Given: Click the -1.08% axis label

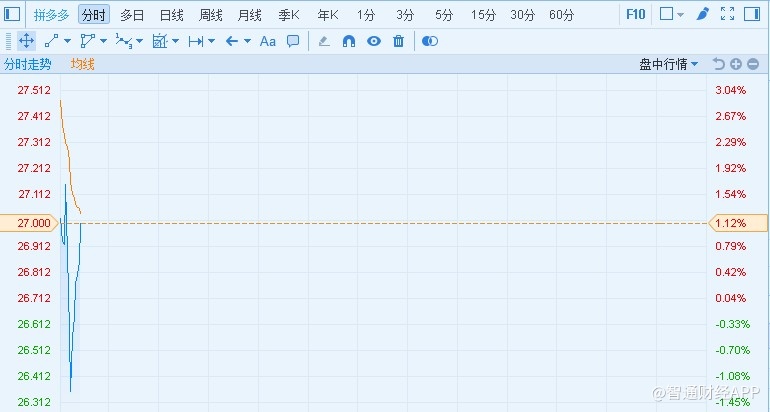Looking at the screenshot, I should click(x=733, y=376).
